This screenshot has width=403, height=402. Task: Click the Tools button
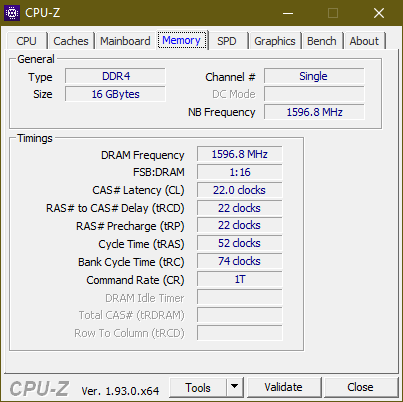198,387
